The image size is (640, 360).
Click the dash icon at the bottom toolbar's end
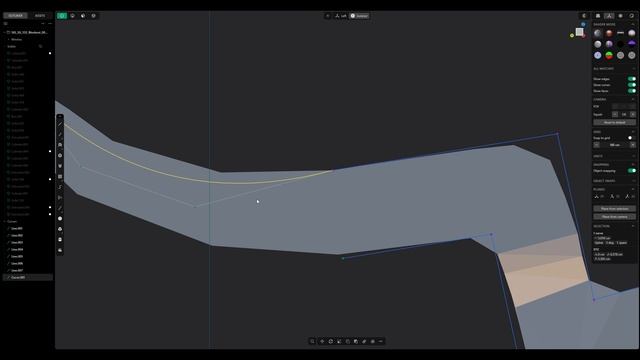tap(381, 341)
